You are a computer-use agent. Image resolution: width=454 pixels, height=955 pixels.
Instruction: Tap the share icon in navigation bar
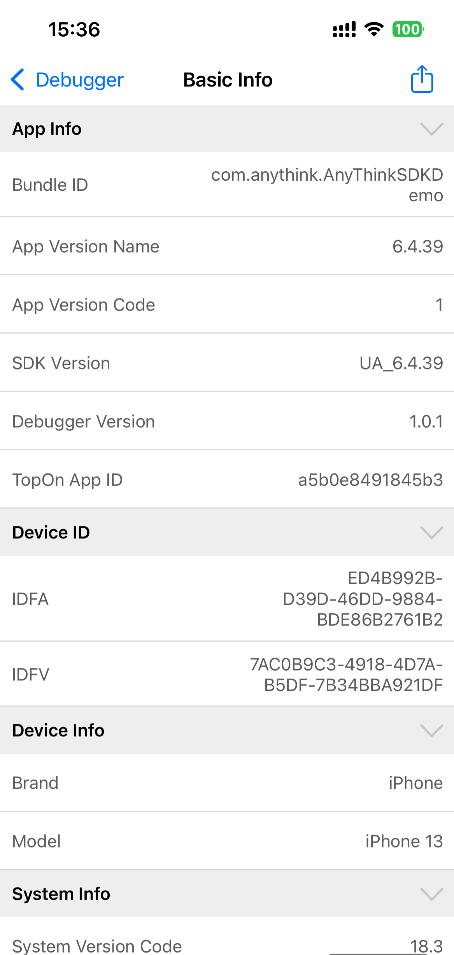point(422,79)
